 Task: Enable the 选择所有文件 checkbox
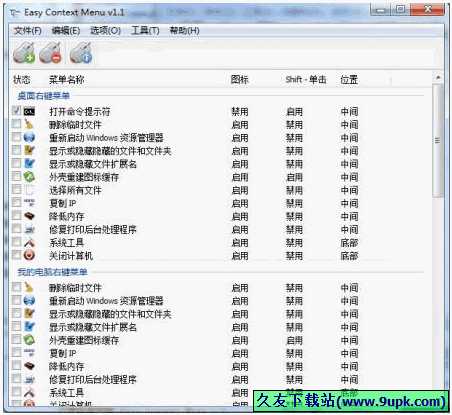click(16, 189)
